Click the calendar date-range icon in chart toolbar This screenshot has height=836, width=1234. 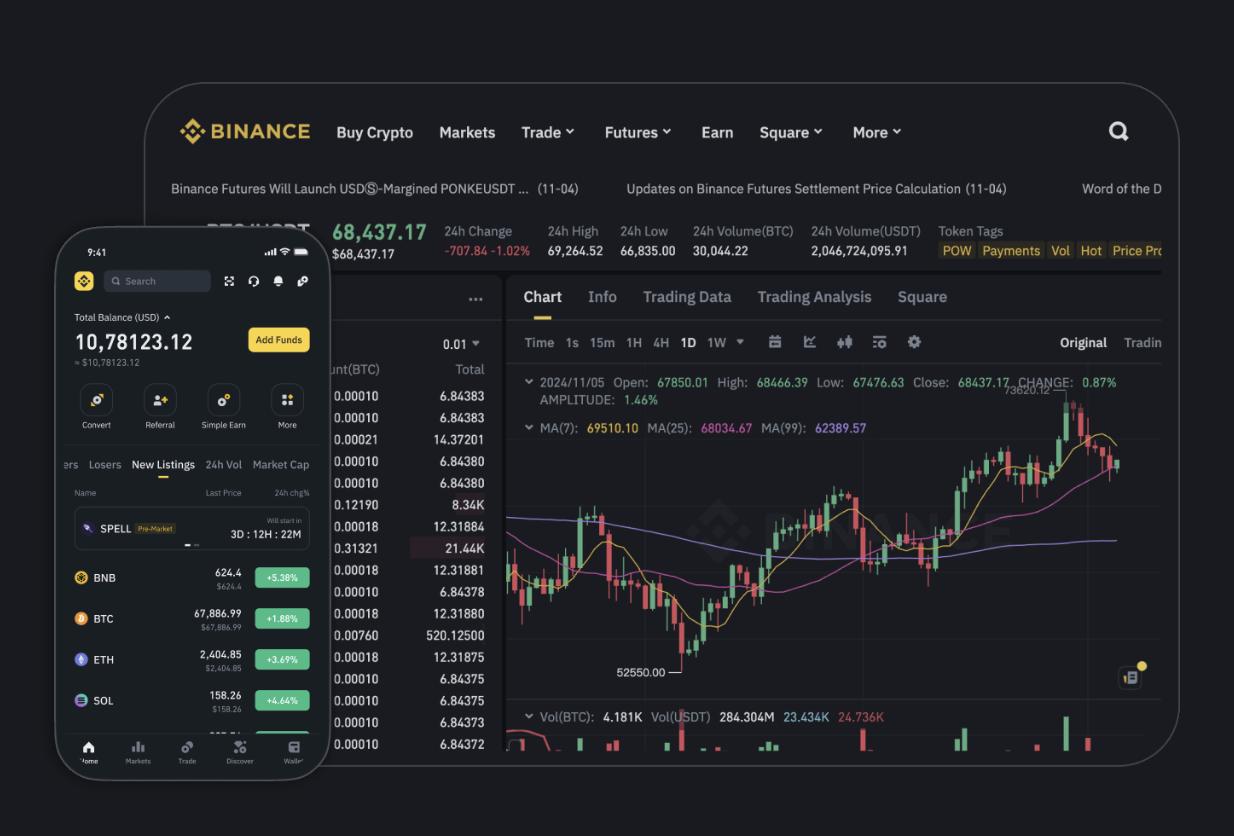(x=775, y=342)
